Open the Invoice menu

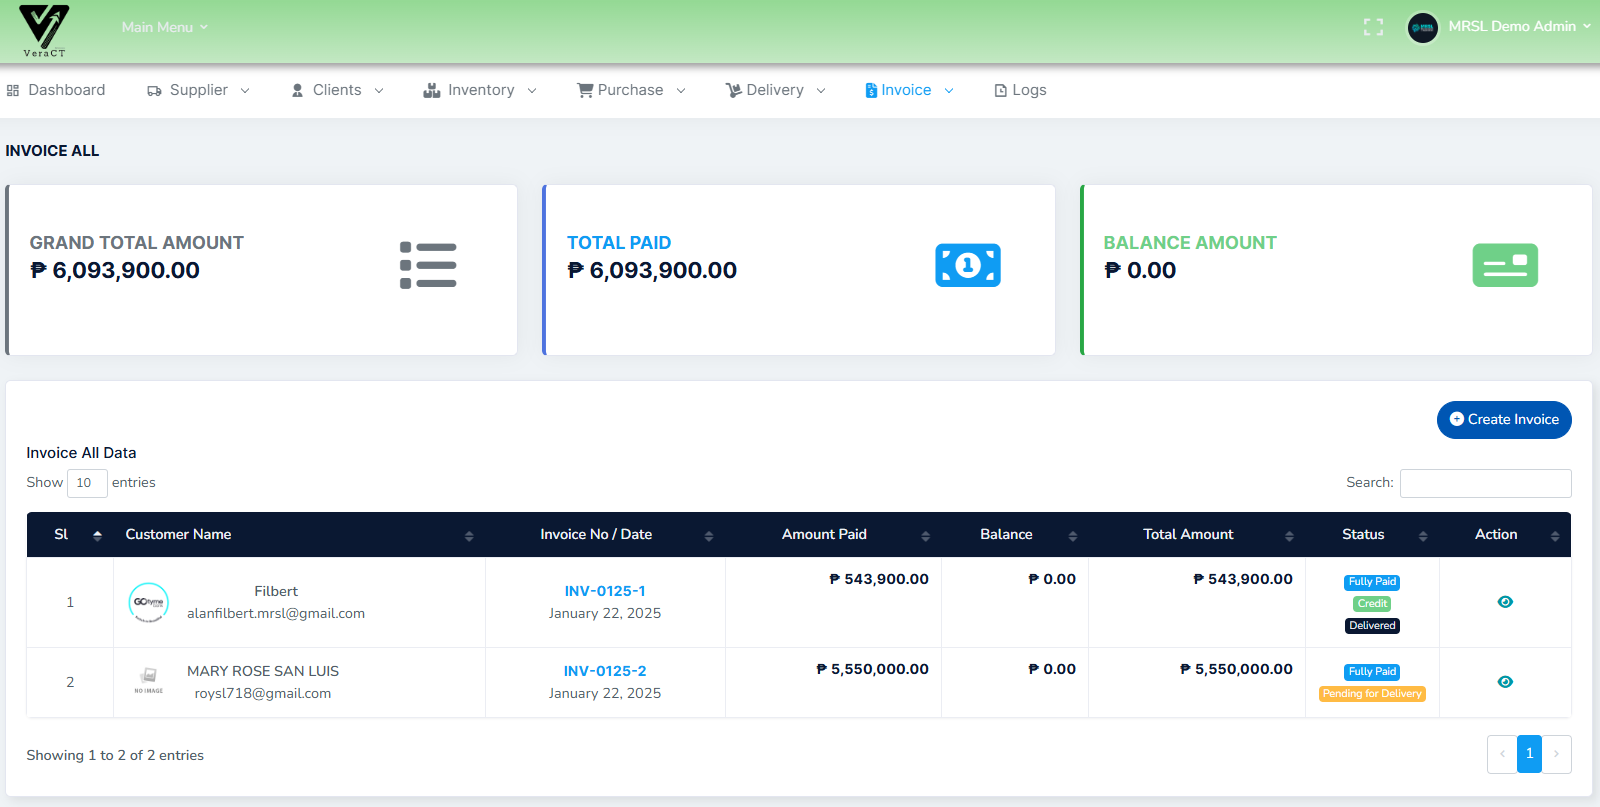click(909, 90)
